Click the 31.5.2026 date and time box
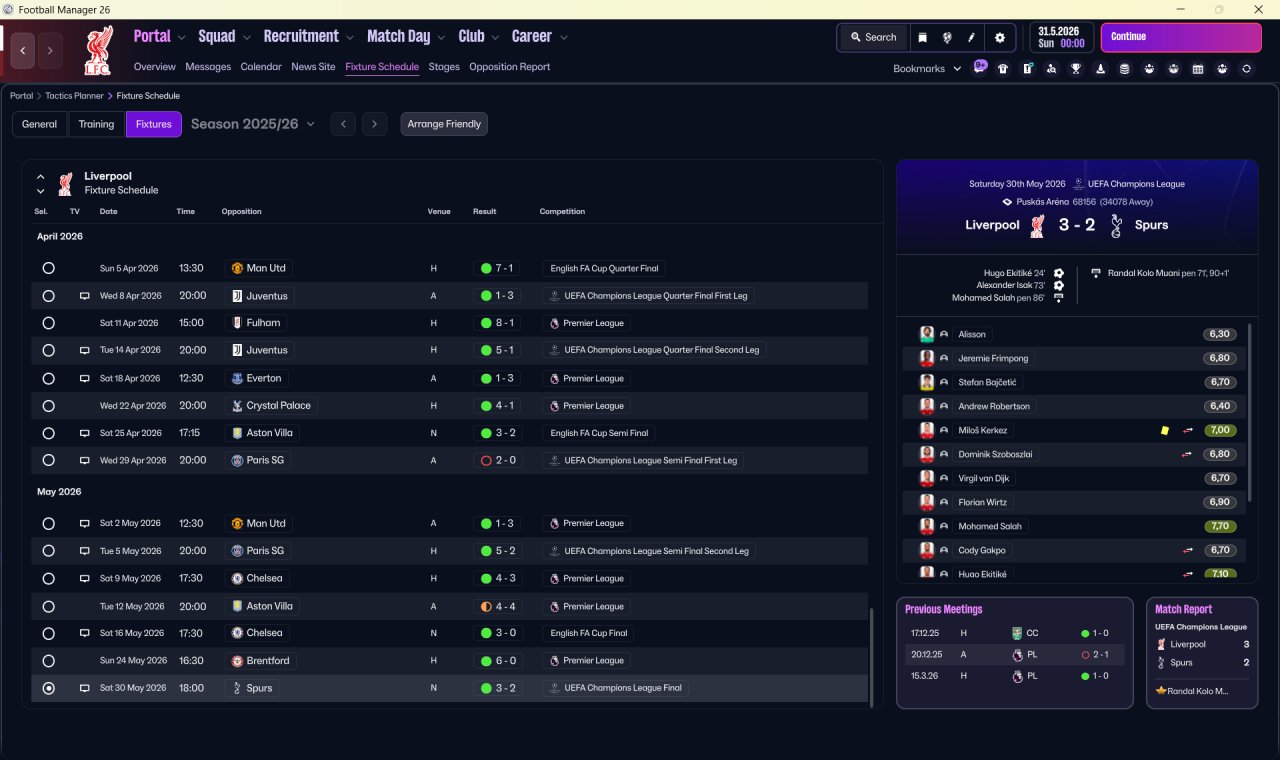The height and width of the screenshot is (760, 1280). [1061, 37]
